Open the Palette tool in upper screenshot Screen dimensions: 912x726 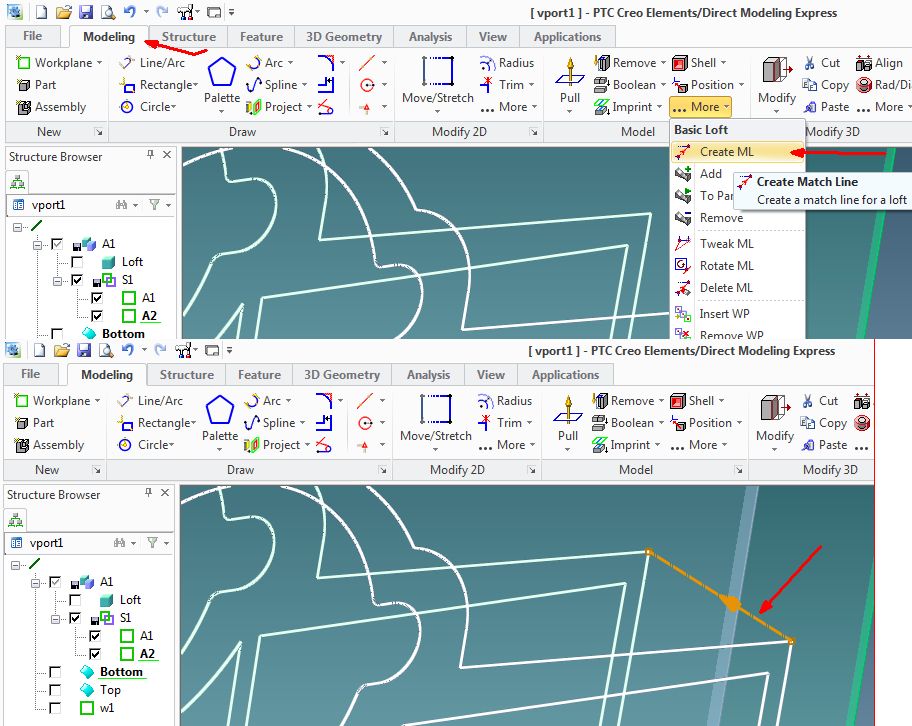pos(222,80)
